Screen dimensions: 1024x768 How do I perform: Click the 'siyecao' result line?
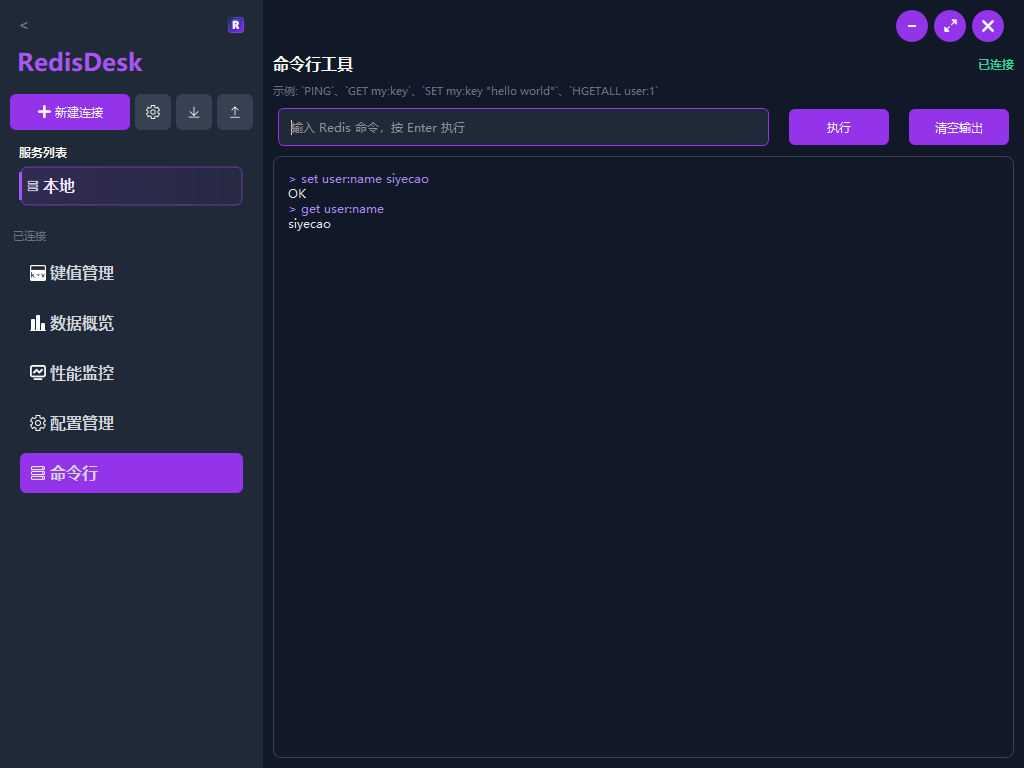click(310, 224)
